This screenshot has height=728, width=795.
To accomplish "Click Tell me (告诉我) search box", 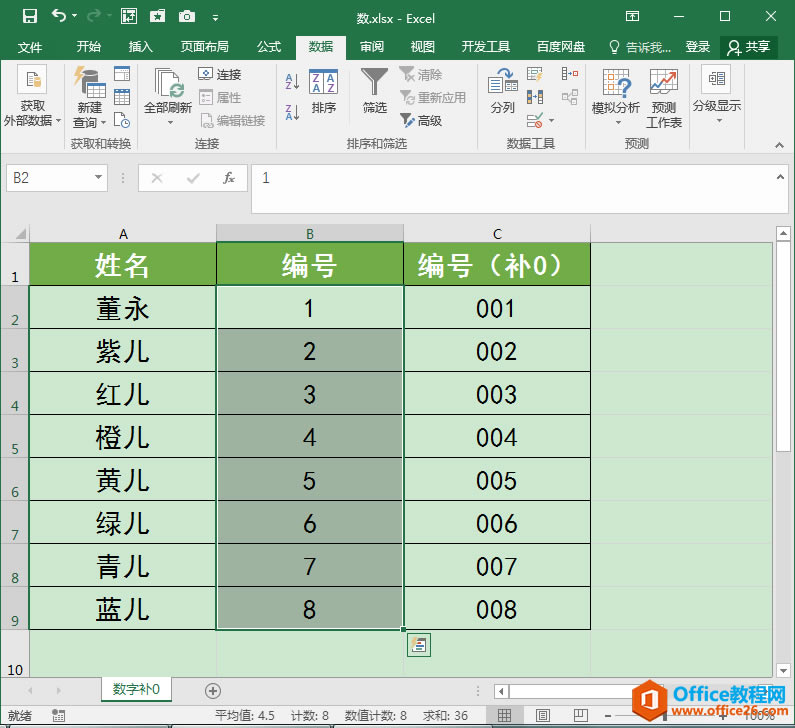I will [640, 47].
